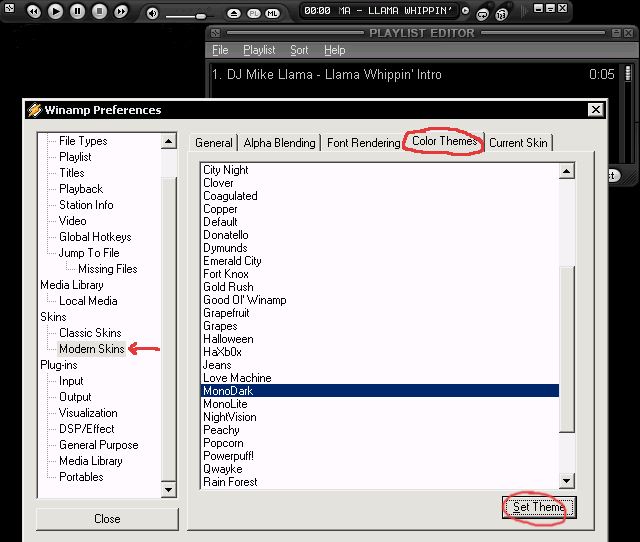Toggle the shuffle button in player

click(x=501, y=15)
